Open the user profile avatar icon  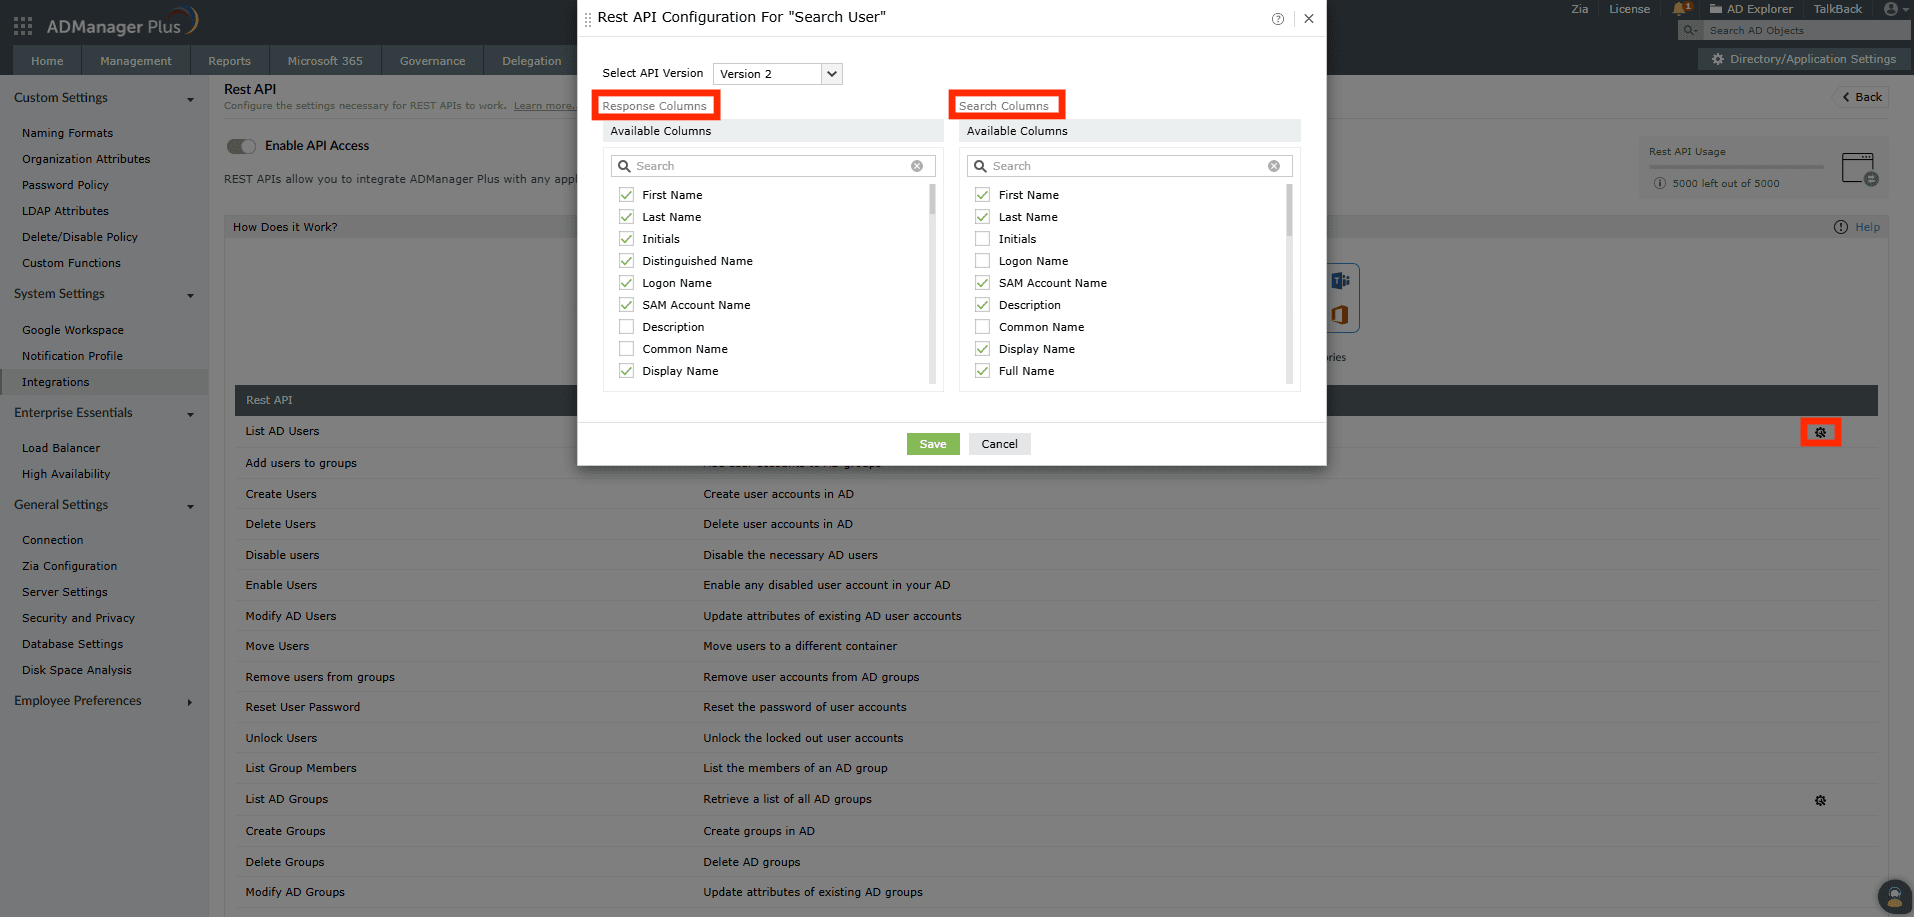click(1893, 9)
